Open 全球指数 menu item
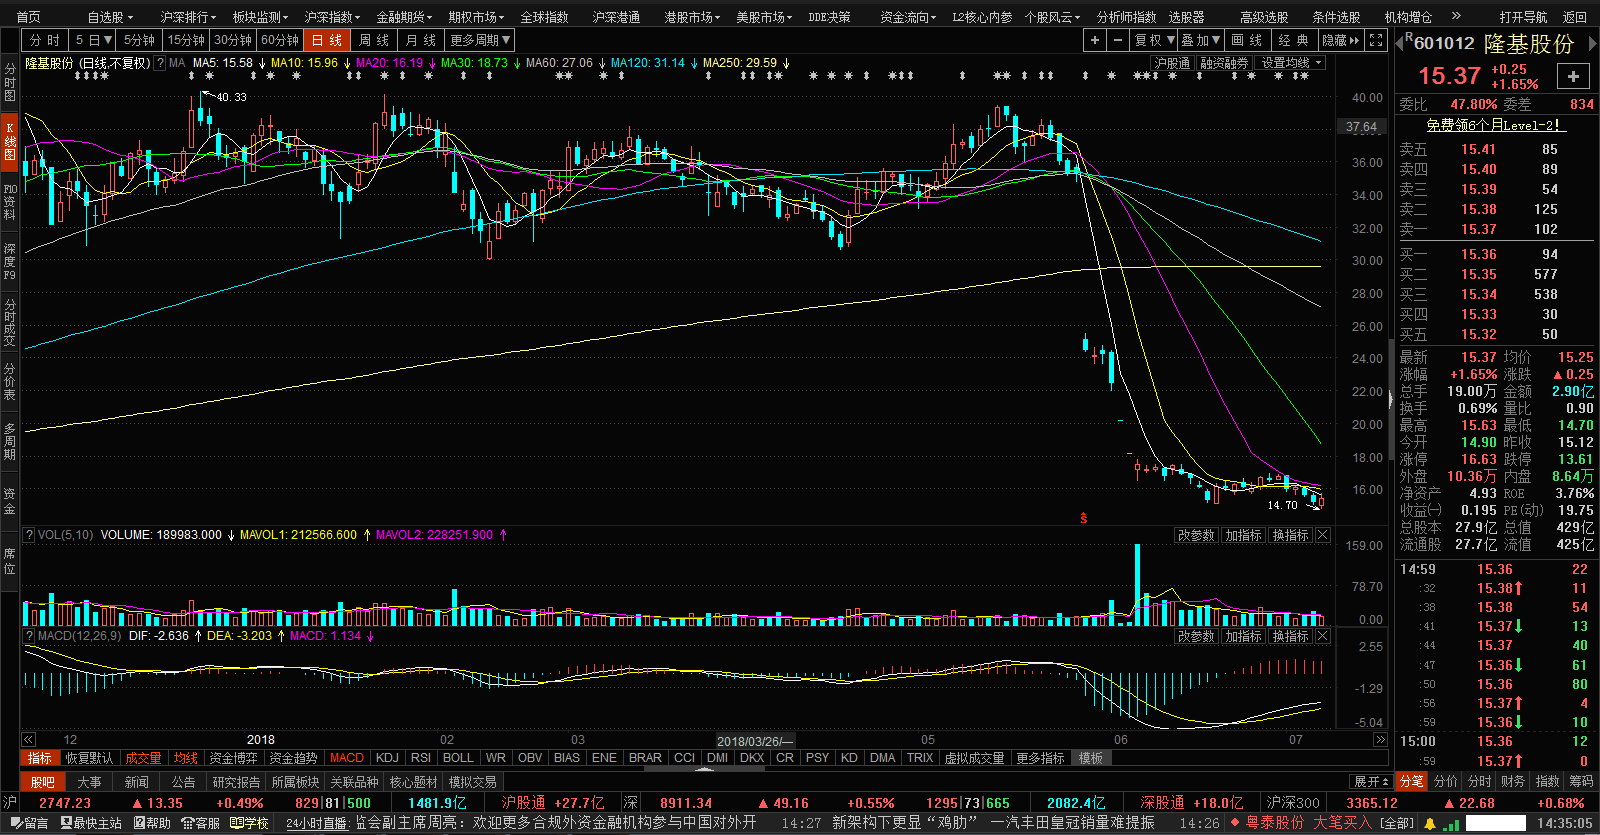 click(544, 17)
